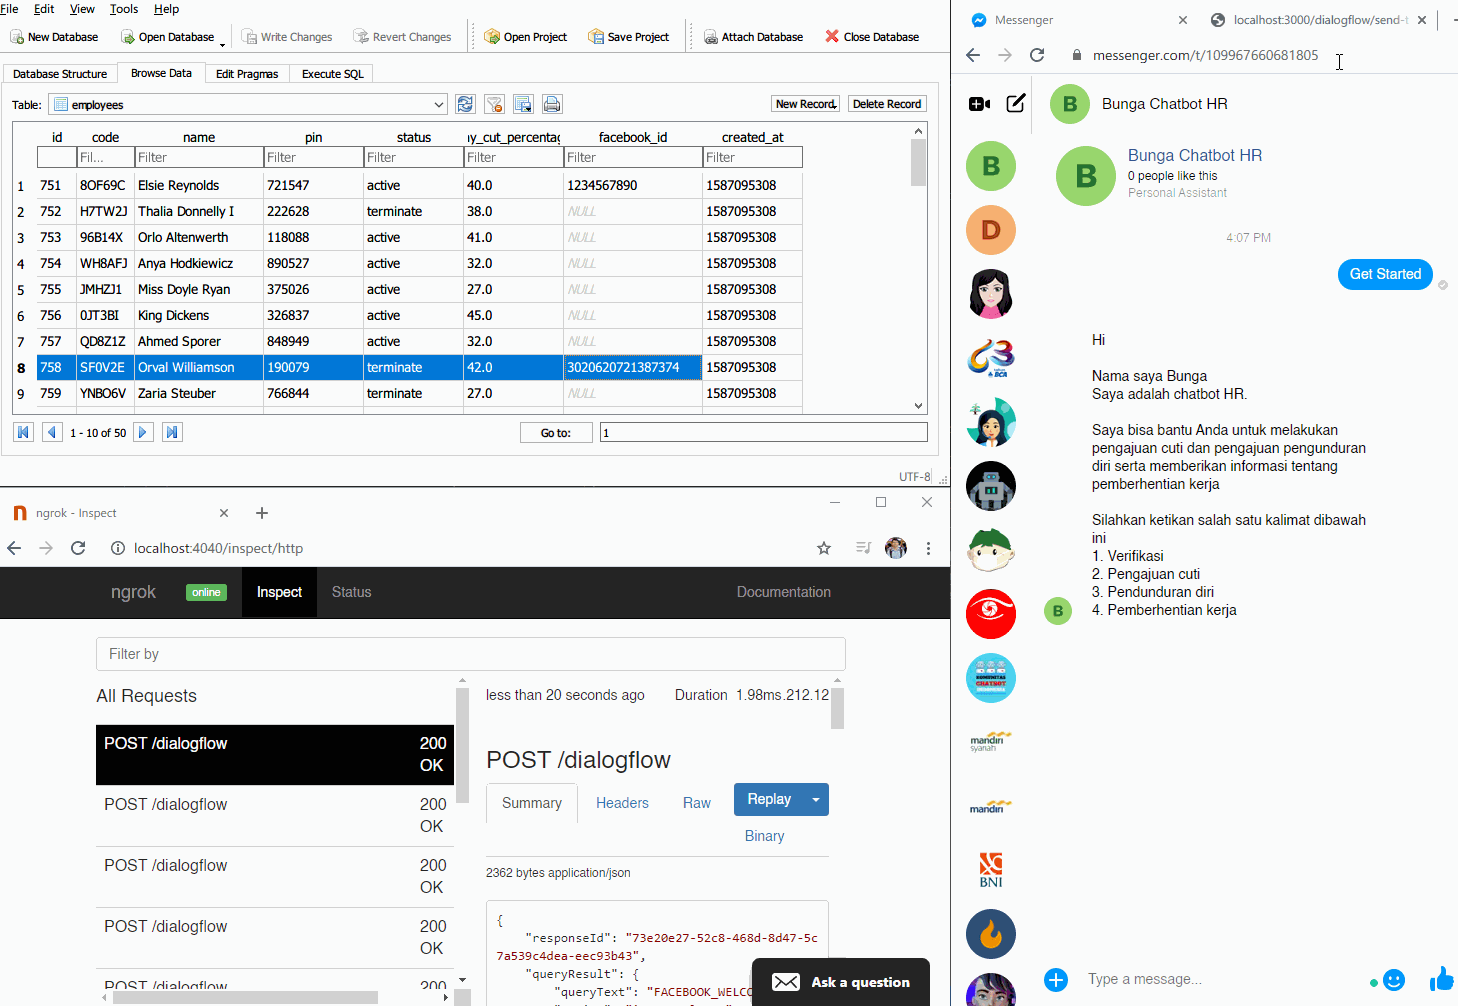The width and height of the screenshot is (1458, 1006).
Task: Open the Tools menu
Action: click(124, 9)
